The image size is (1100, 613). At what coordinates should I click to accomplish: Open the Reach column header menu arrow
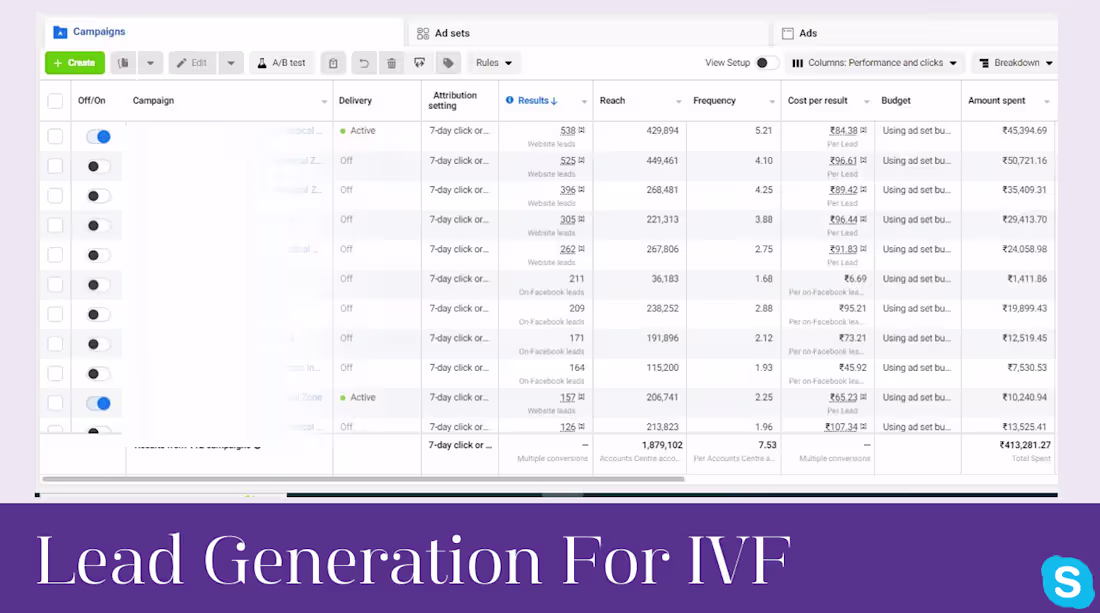678,102
